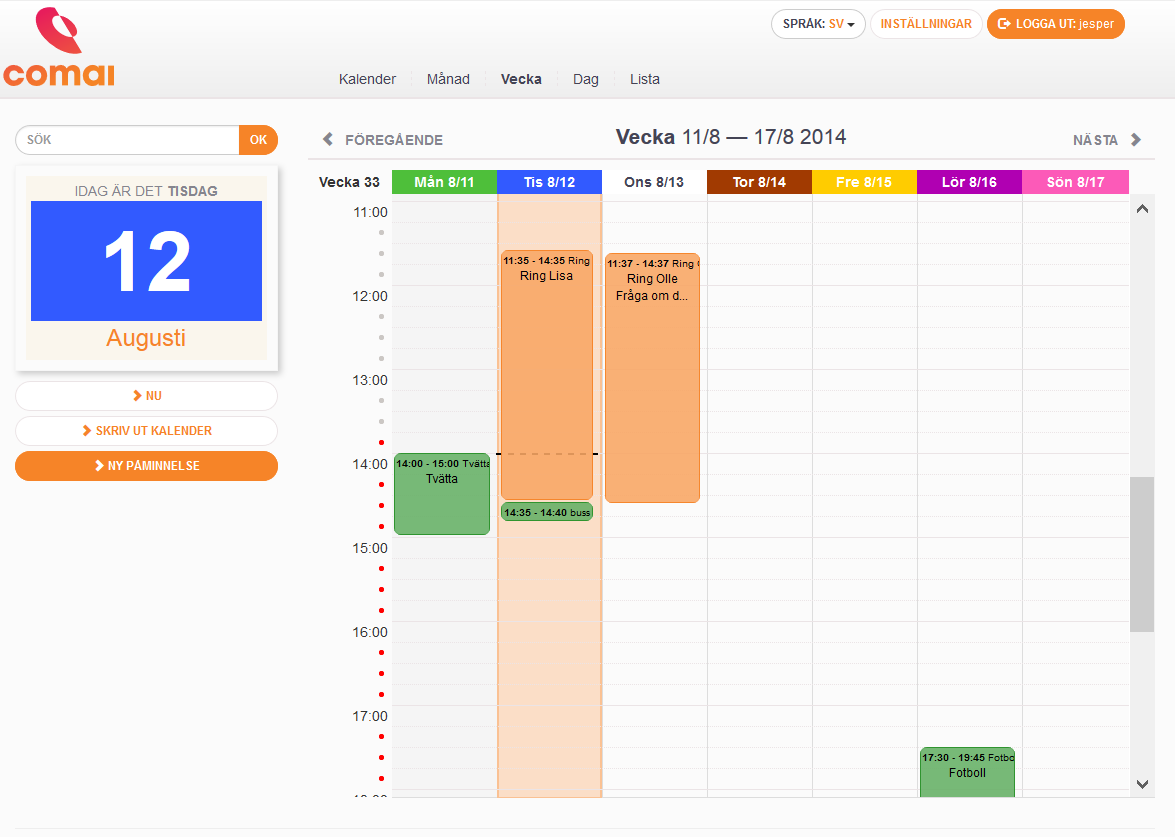Open the 14:35 - 14:40 buss event

tap(546, 513)
